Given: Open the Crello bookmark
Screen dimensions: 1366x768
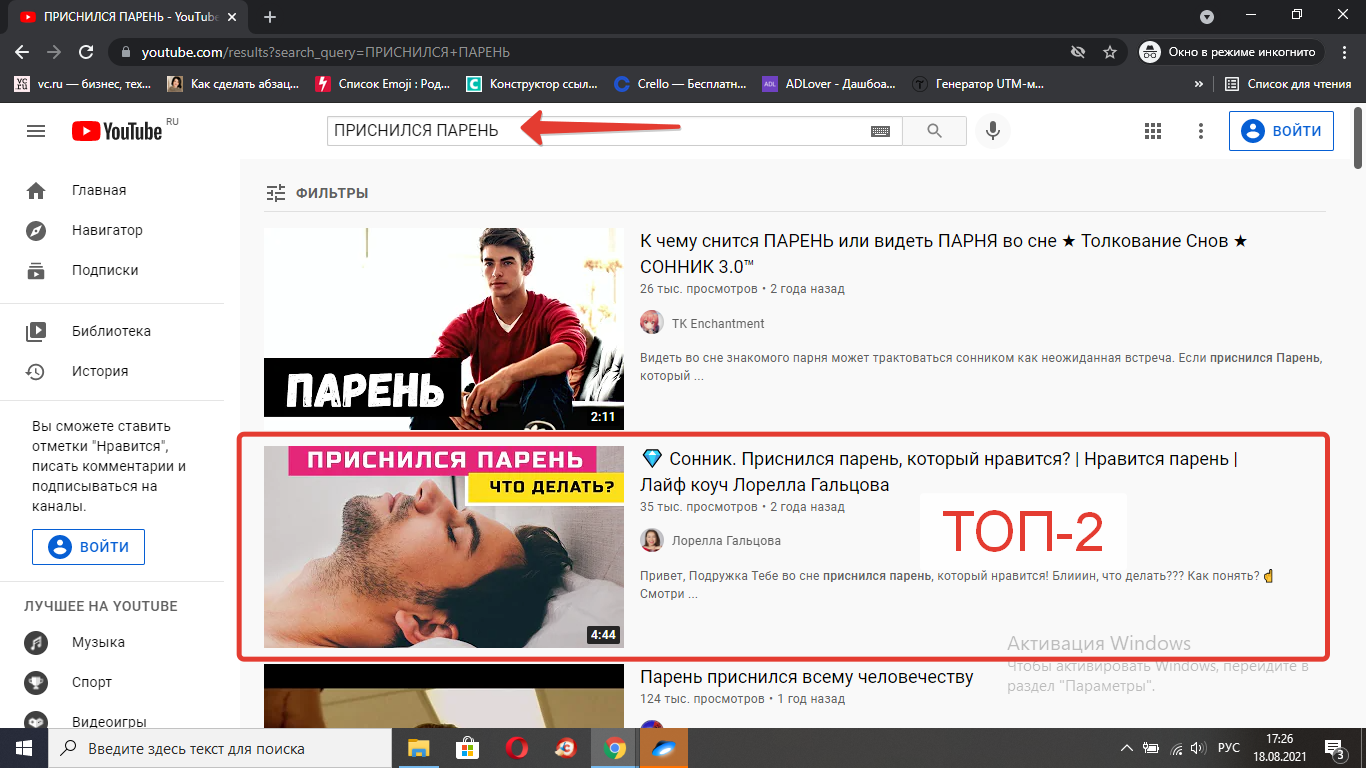Looking at the screenshot, I should pyautogui.click(x=680, y=84).
